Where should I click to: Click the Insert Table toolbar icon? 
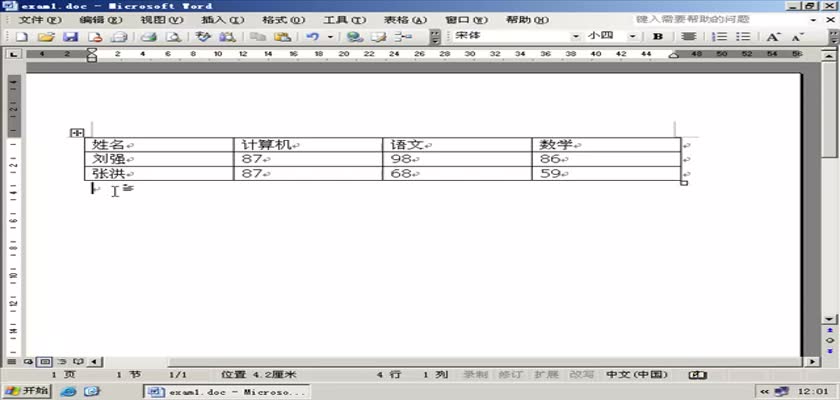pyautogui.click(x=403, y=37)
